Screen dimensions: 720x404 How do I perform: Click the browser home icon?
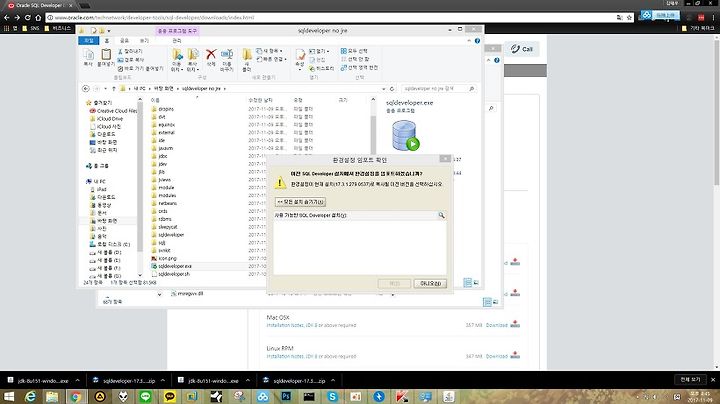click(38, 17)
